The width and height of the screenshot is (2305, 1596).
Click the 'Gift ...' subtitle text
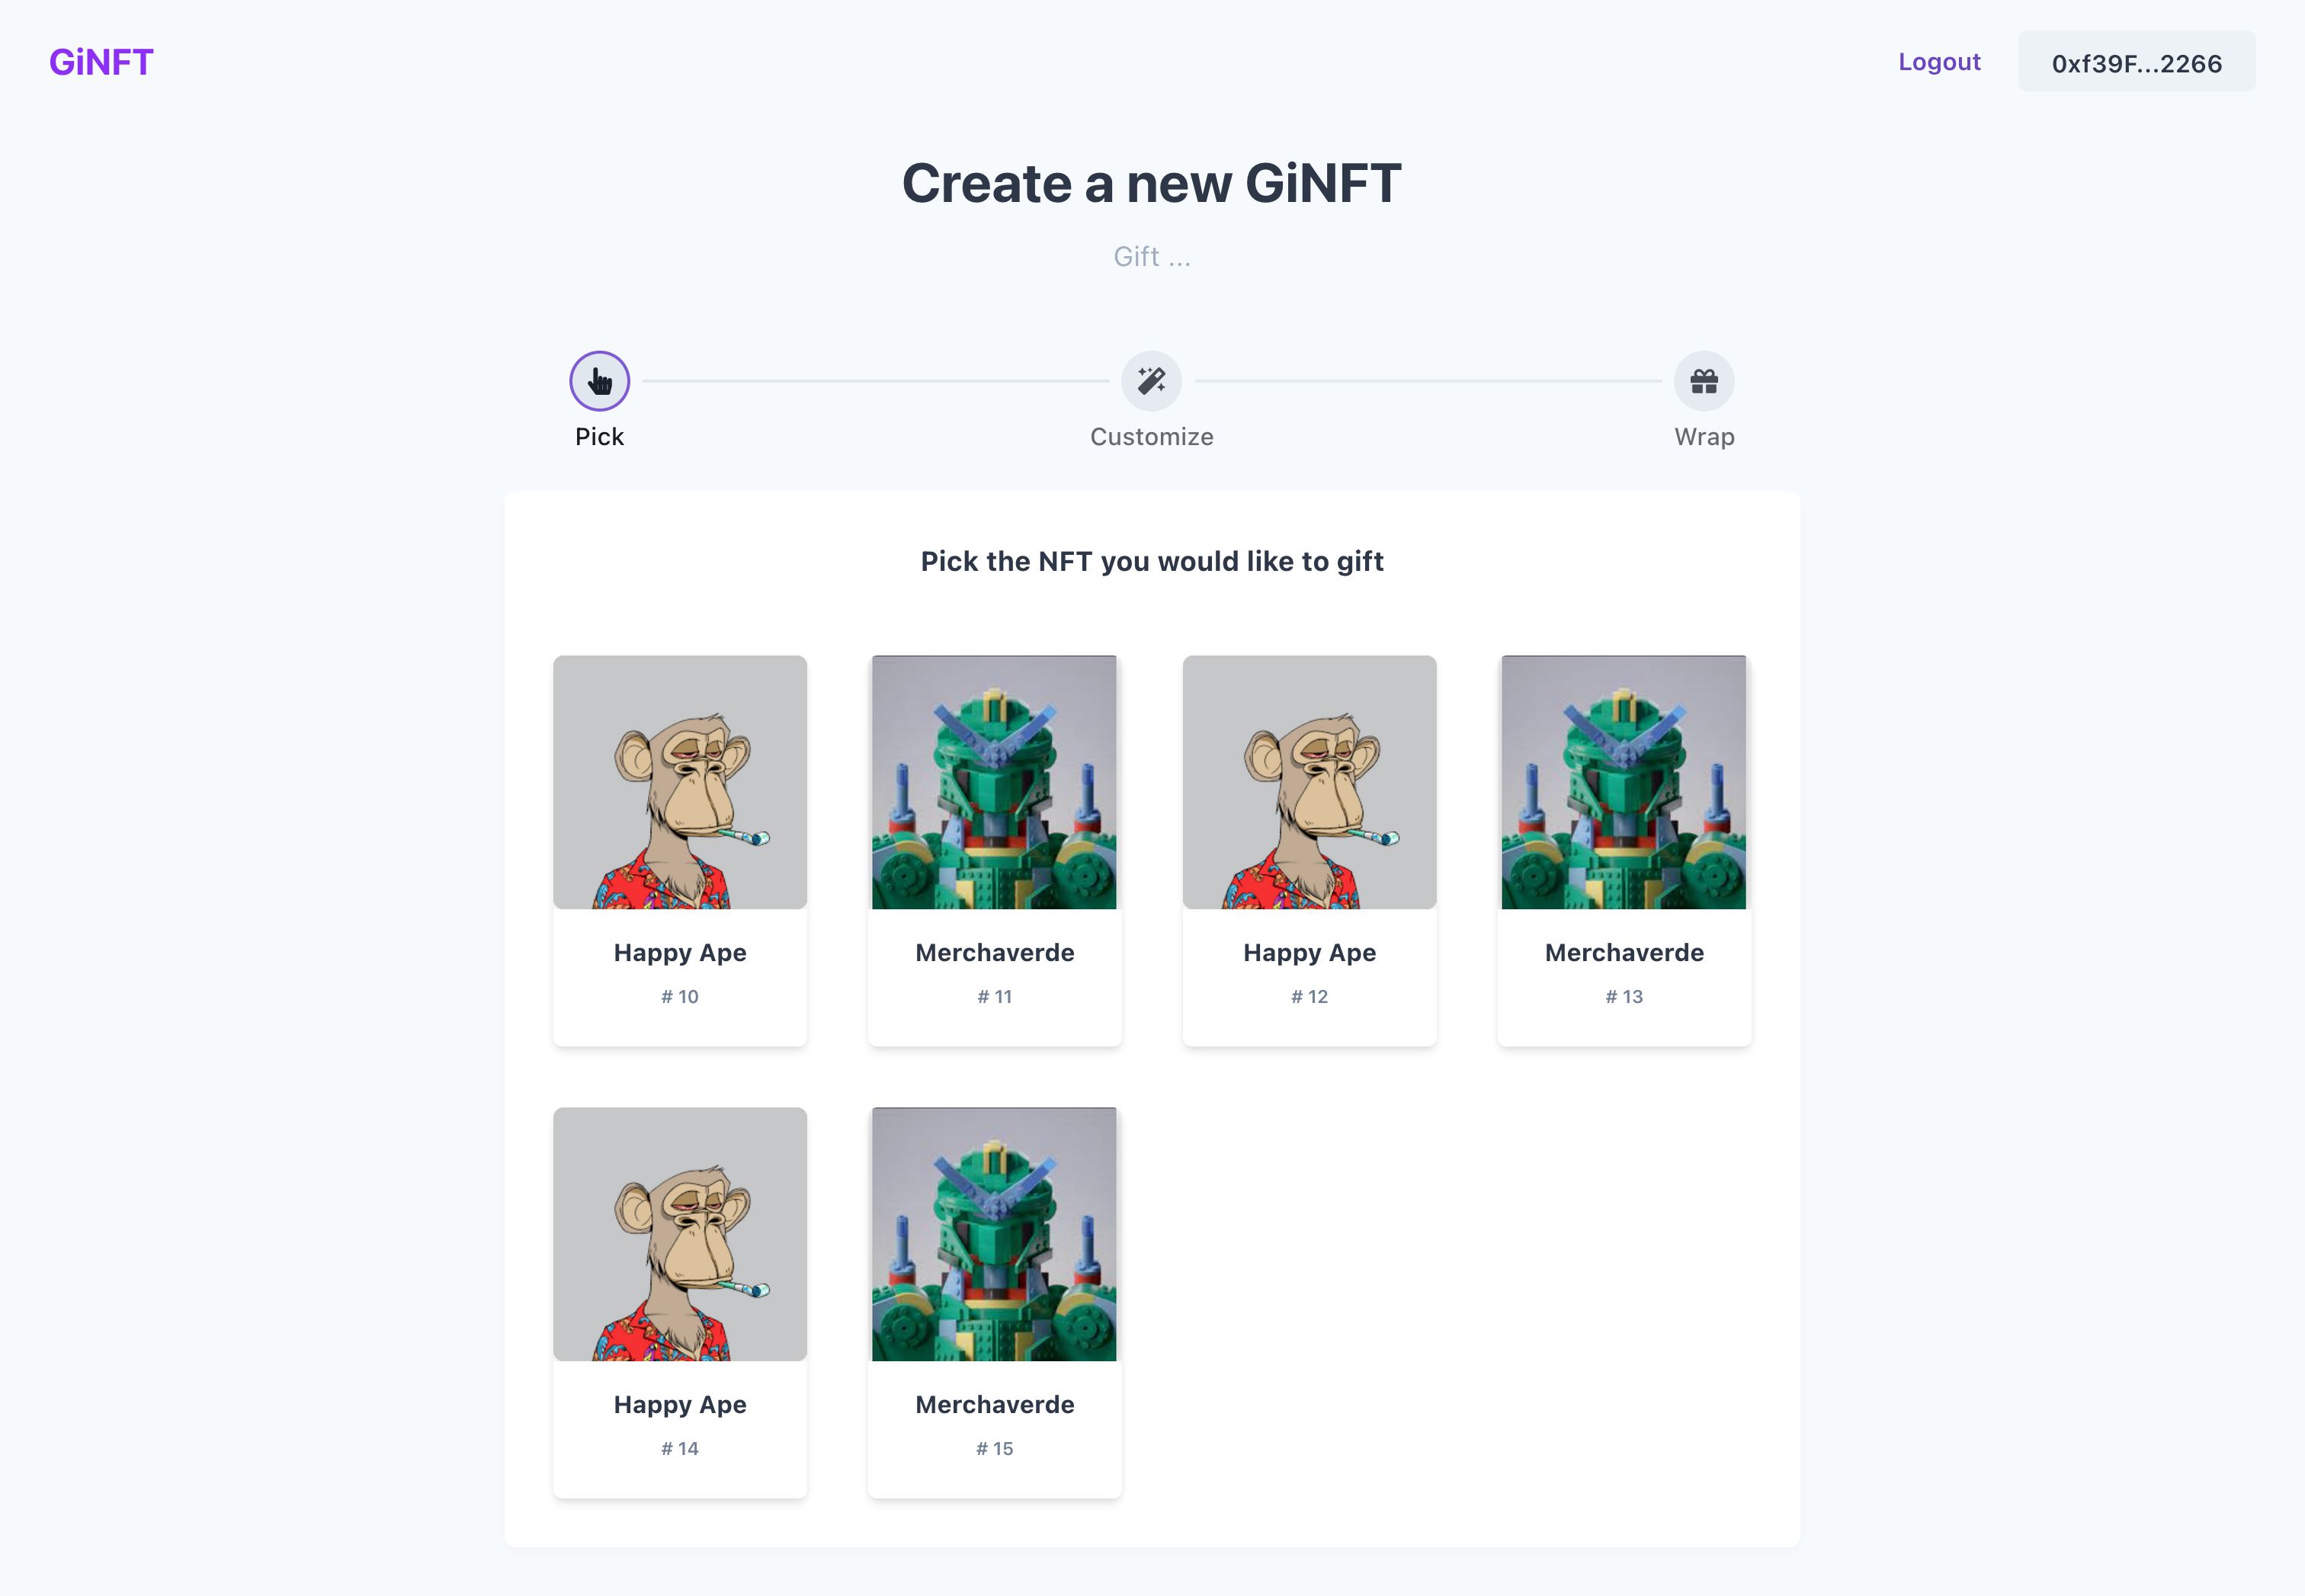(x=1151, y=257)
